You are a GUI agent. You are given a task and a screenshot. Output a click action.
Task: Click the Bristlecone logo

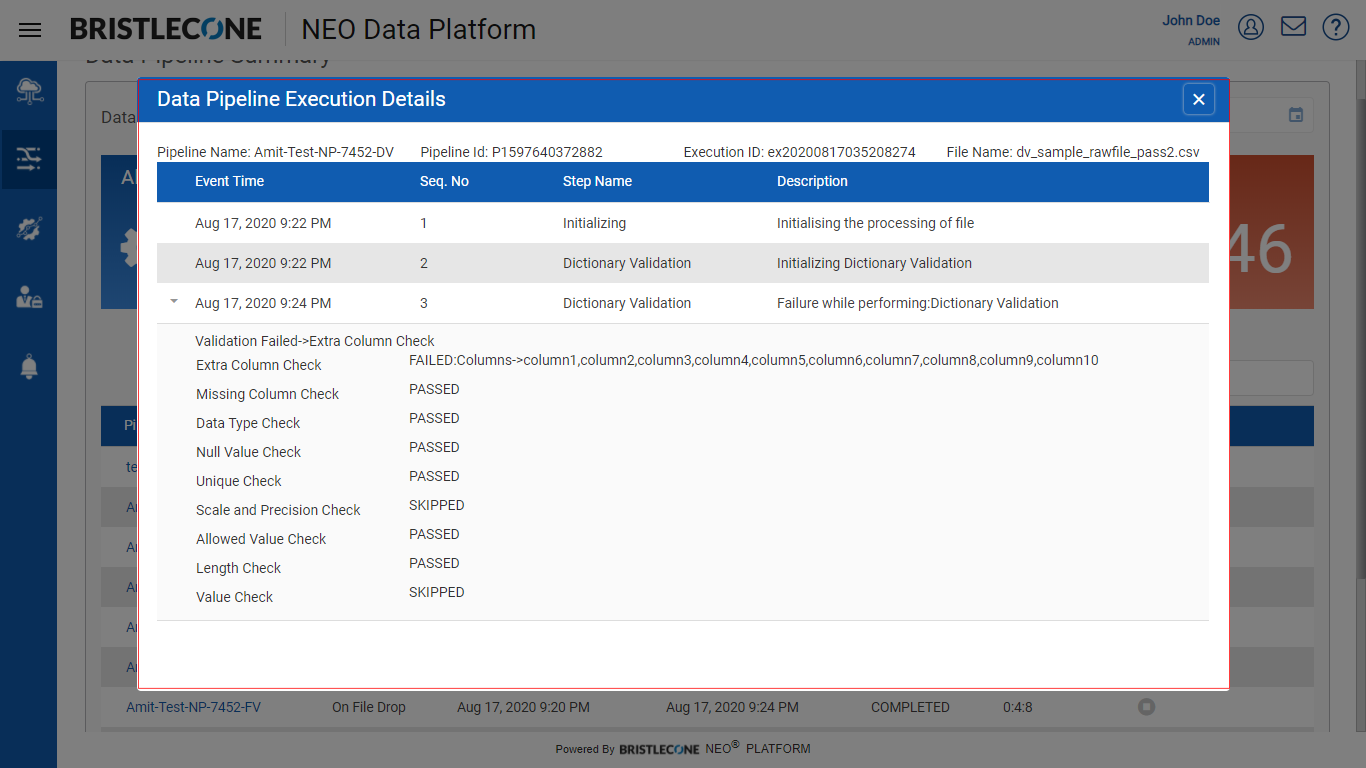point(166,29)
